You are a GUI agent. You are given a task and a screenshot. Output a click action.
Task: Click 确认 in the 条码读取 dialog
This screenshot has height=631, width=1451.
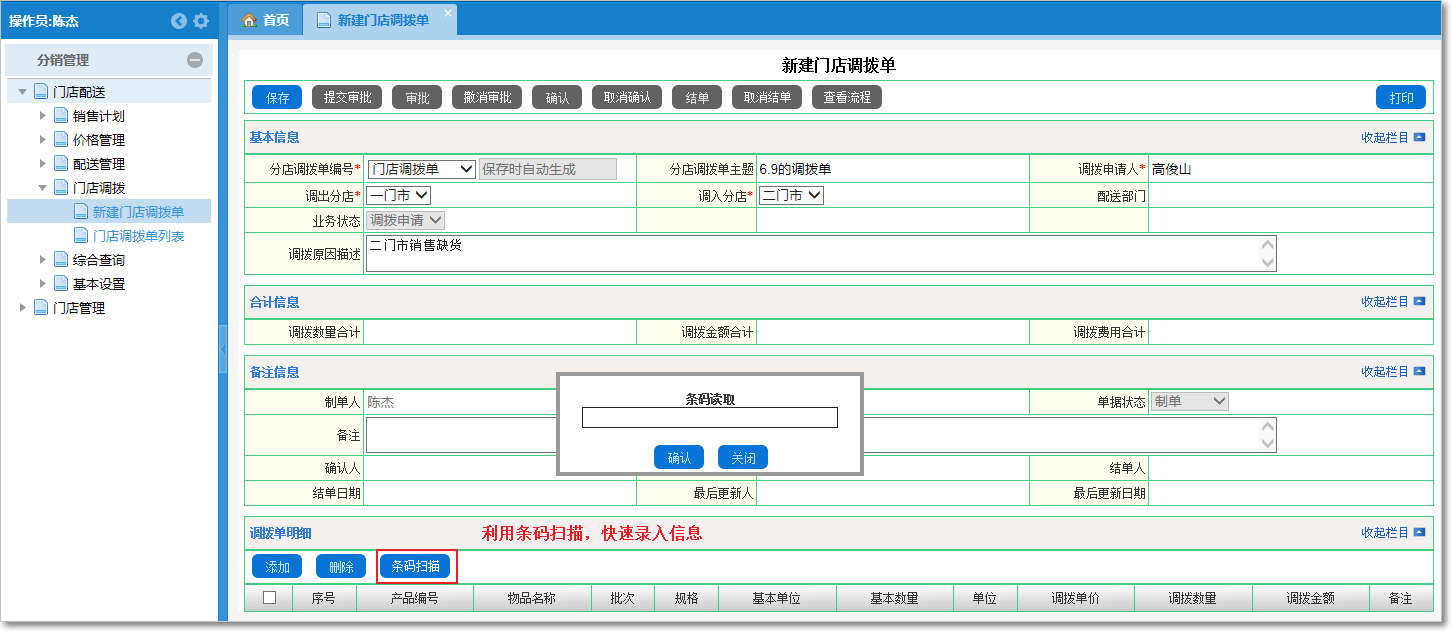(x=679, y=457)
